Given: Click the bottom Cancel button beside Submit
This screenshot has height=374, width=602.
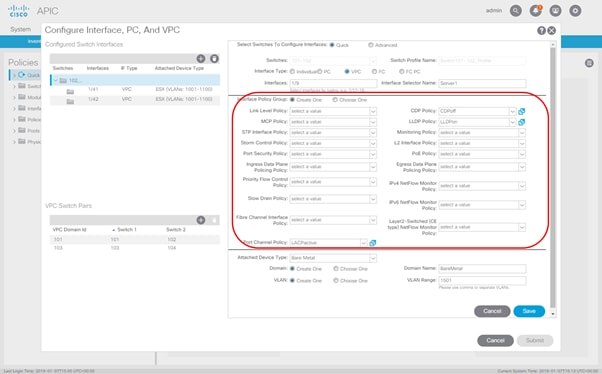Looking at the screenshot, I should 495,341.
